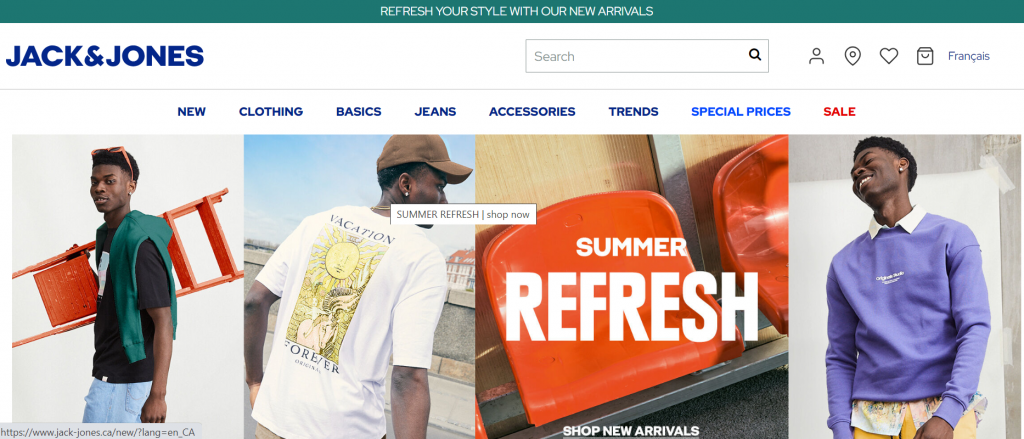Screen dimensions: 1024x439
Task: Open the account profile icon
Action: pyautogui.click(x=816, y=56)
